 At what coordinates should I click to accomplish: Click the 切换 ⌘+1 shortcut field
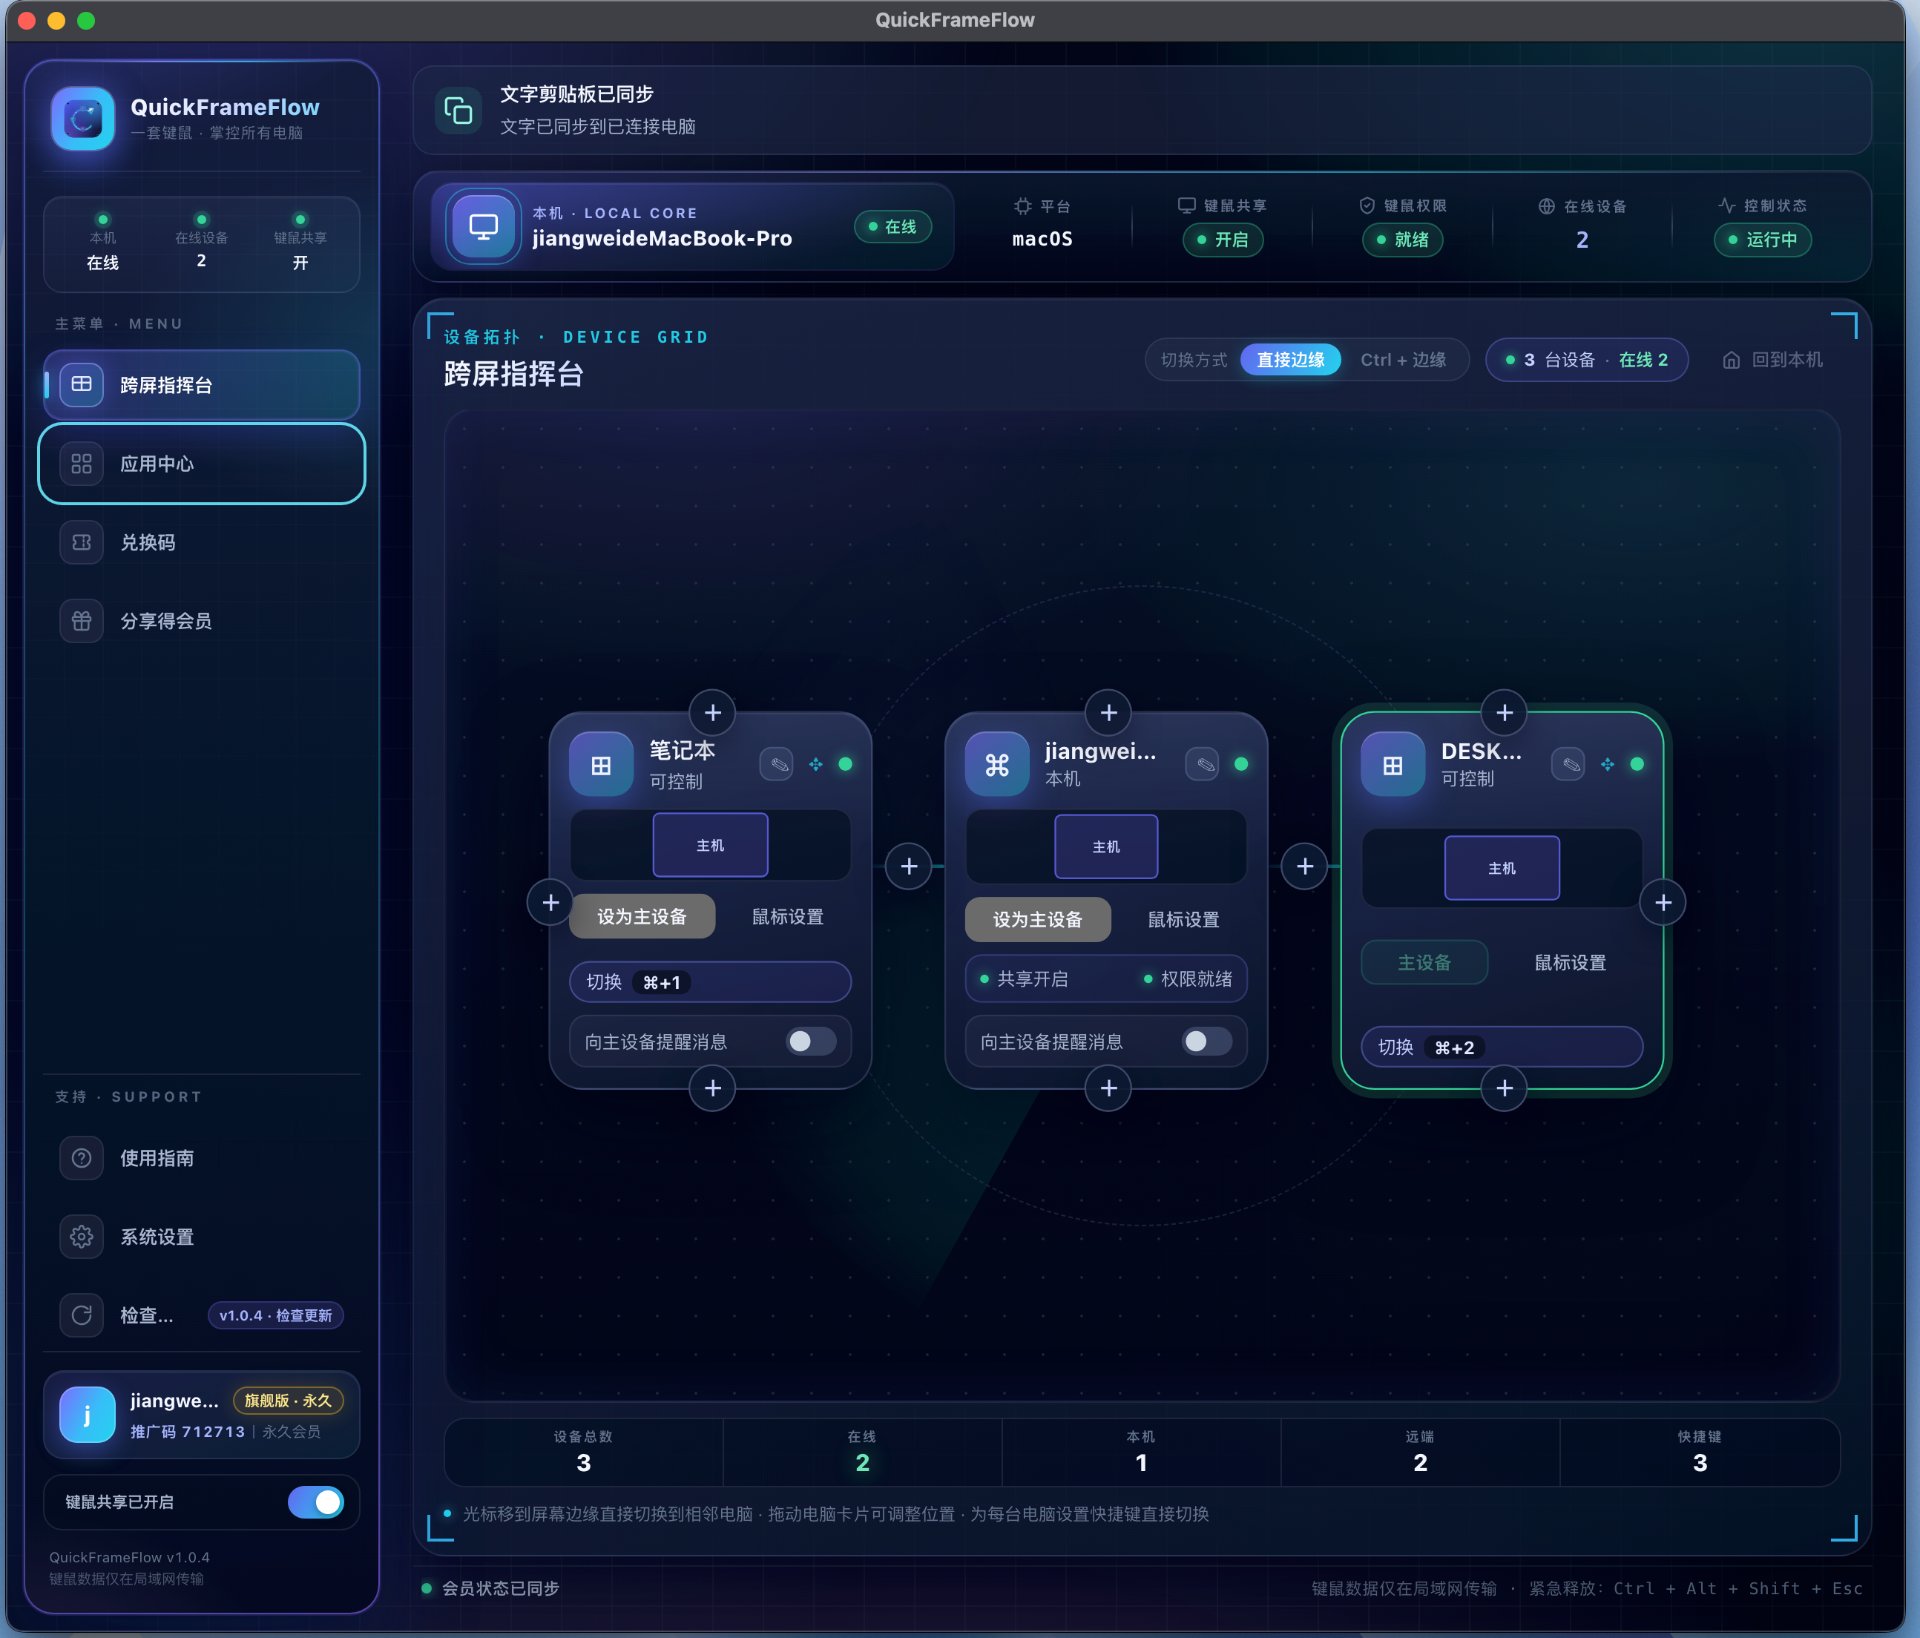(x=710, y=982)
